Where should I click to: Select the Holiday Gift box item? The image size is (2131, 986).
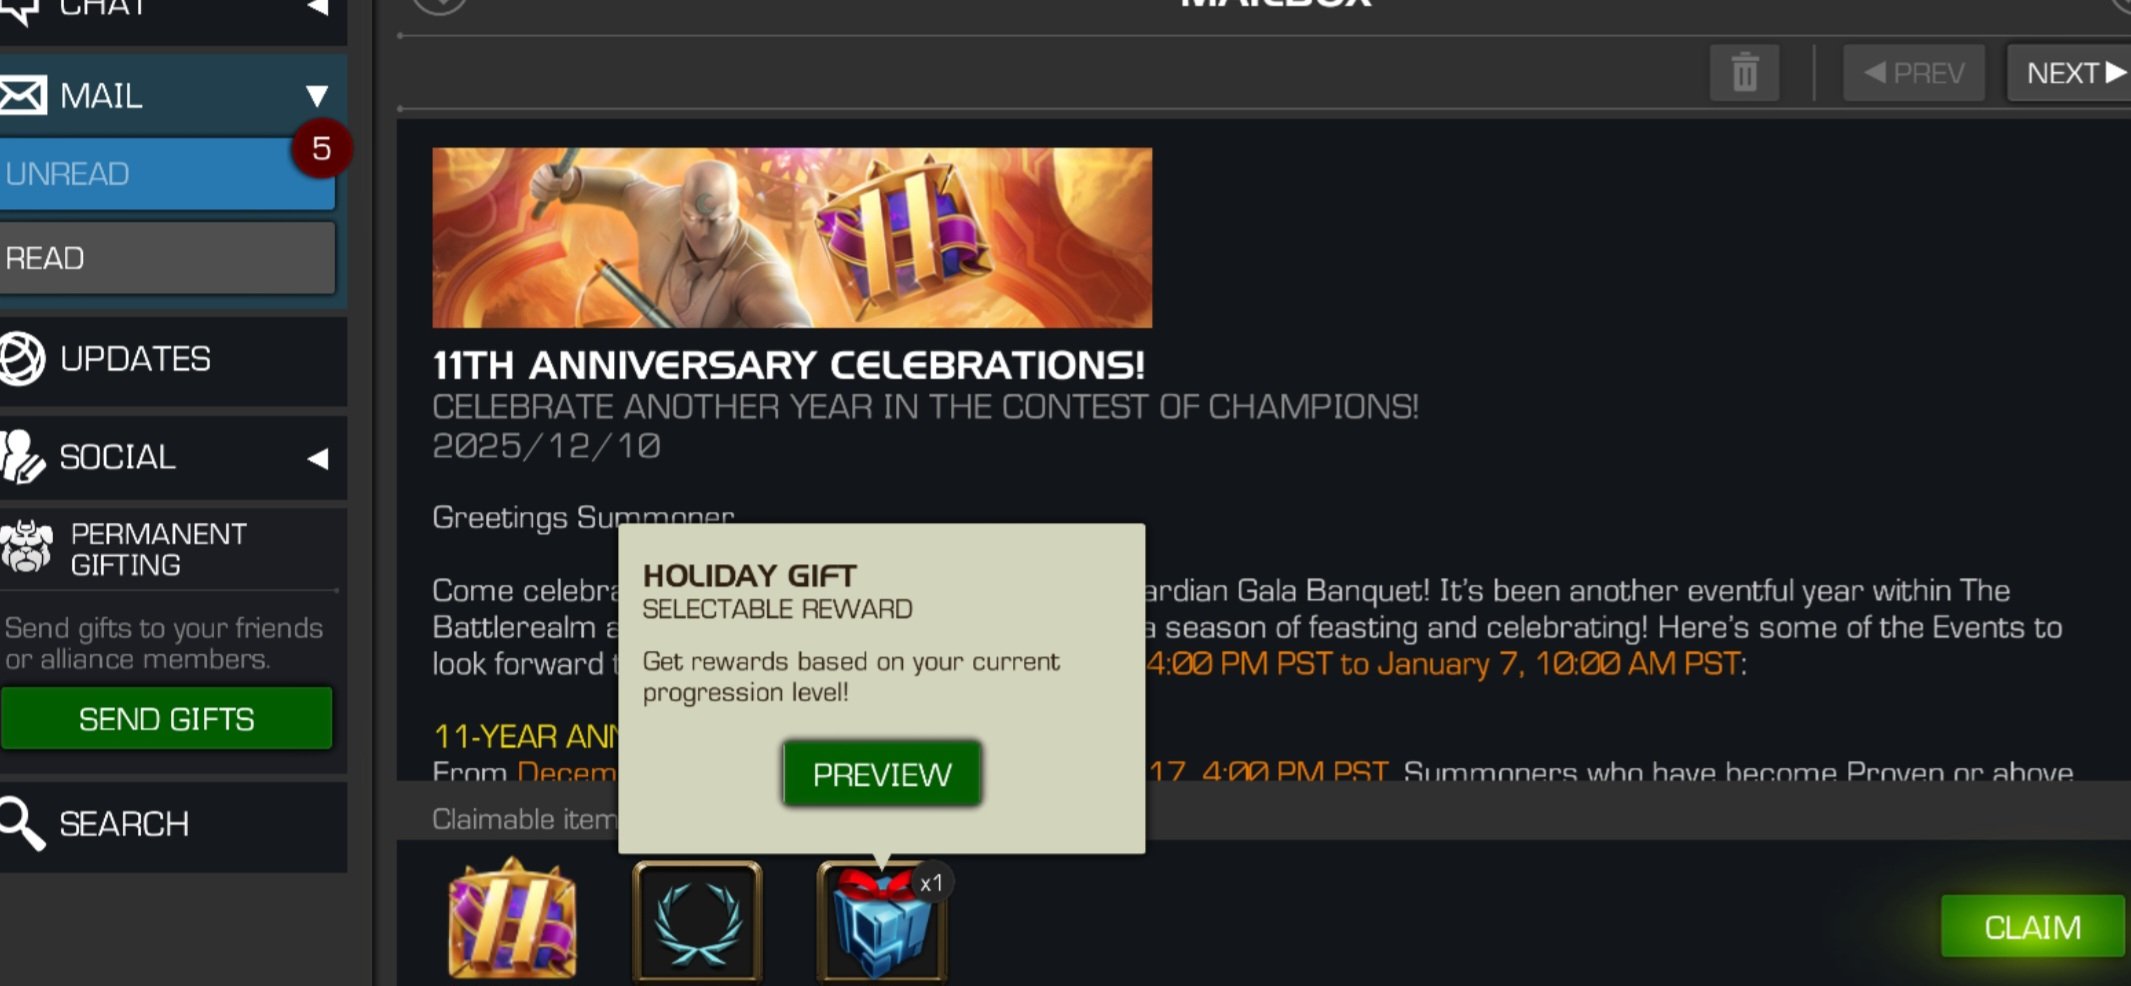(882, 922)
